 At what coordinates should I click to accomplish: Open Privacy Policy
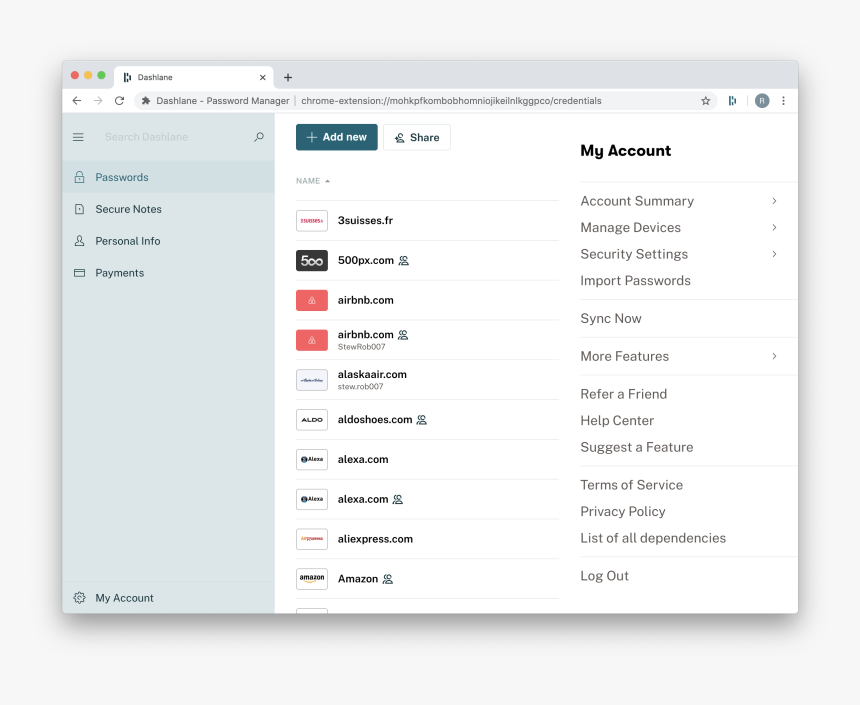pyautogui.click(x=623, y=511)
